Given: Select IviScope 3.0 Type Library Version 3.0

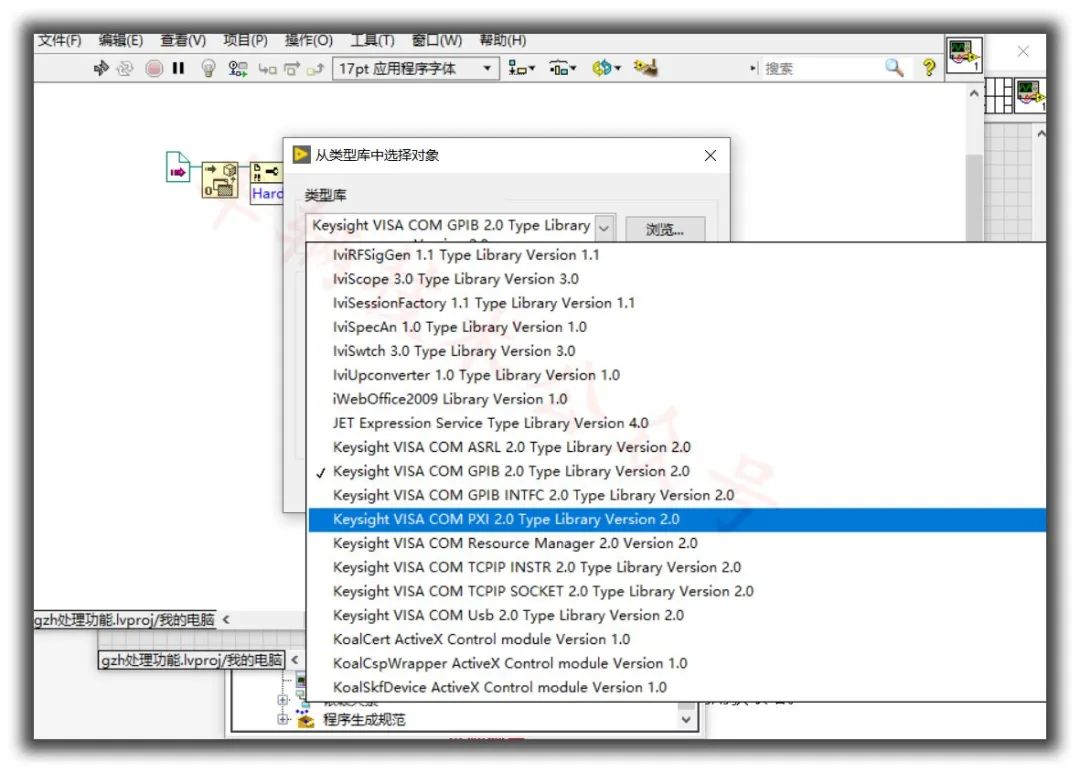Looking at the screenshot, I should point(676,279).
